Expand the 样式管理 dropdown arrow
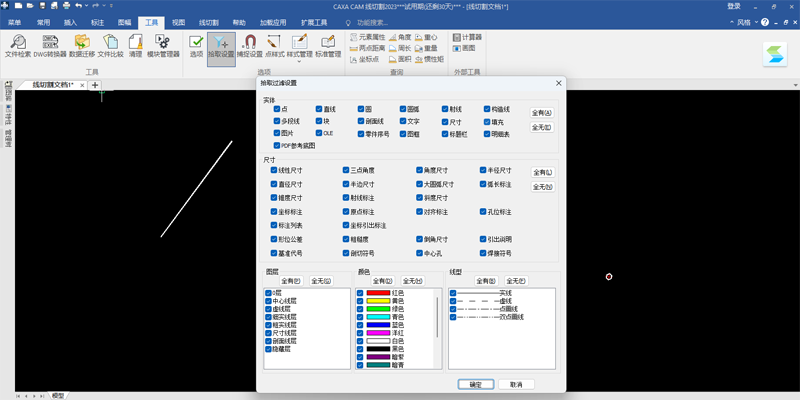Screen dimensions: 800x400 299,61
